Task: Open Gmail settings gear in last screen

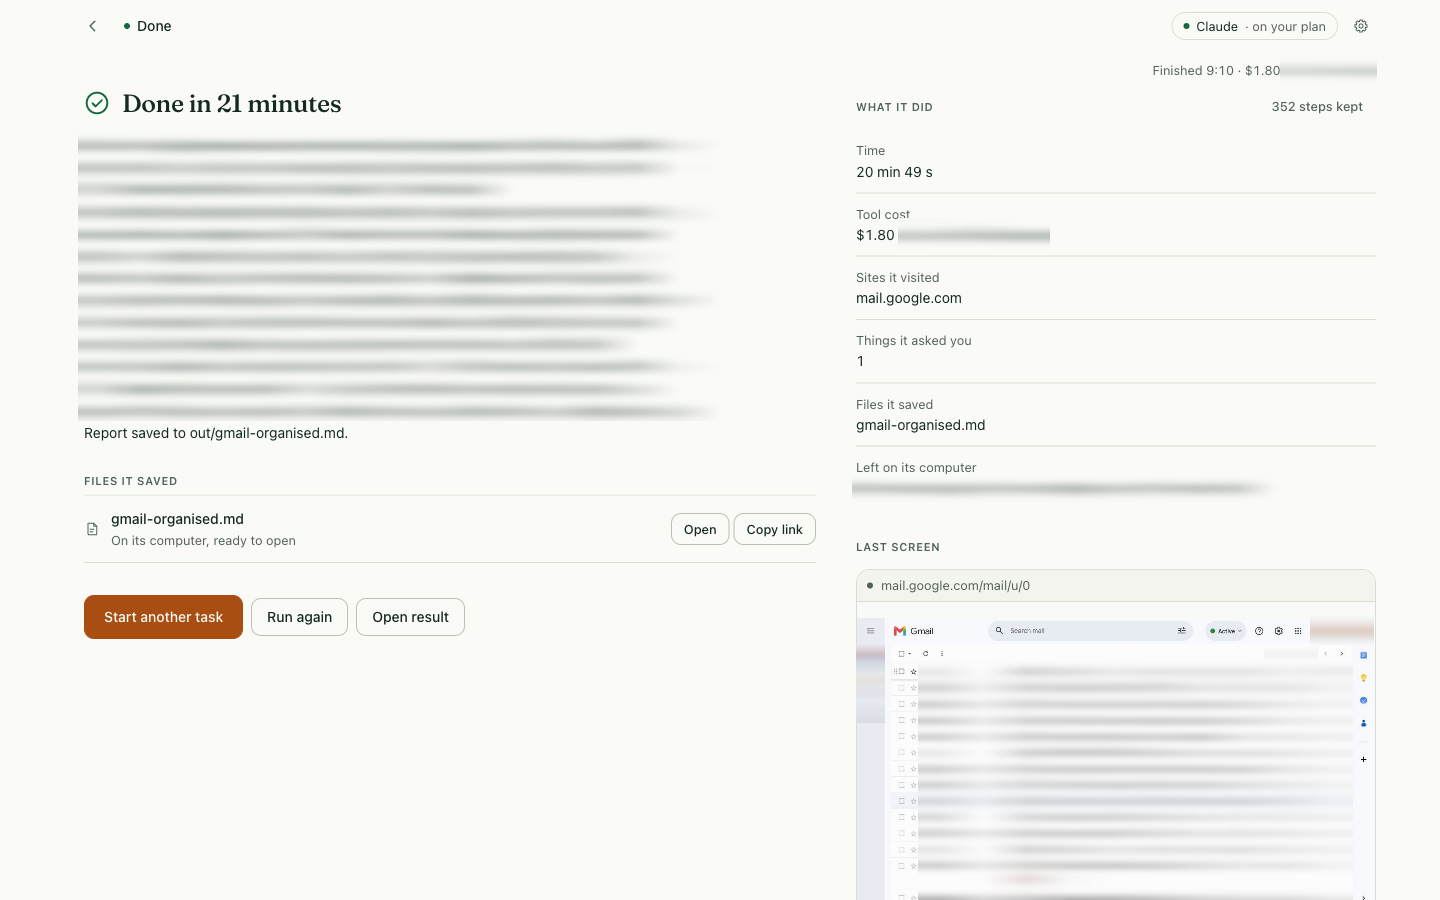Action: point(1278,631)
